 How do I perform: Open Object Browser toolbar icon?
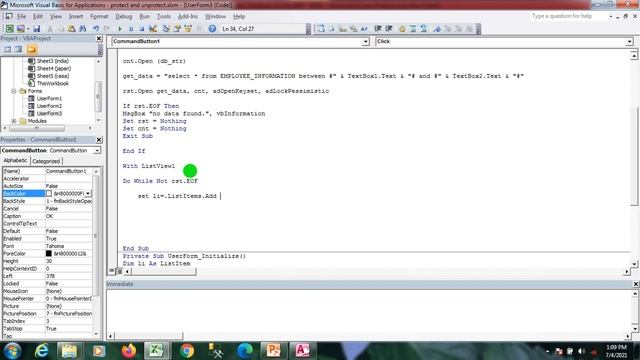[x=188, y=29]
